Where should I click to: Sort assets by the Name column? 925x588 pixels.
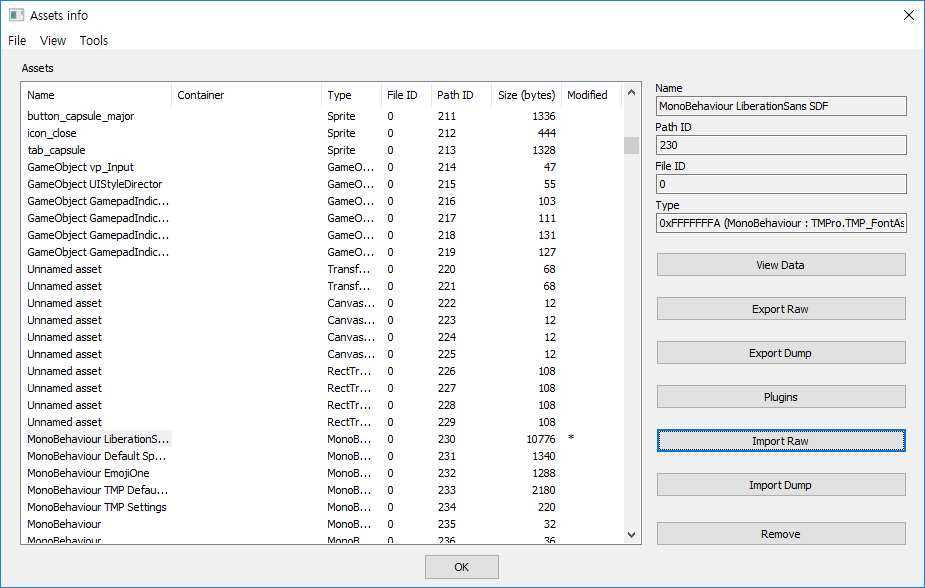point(40,94)
